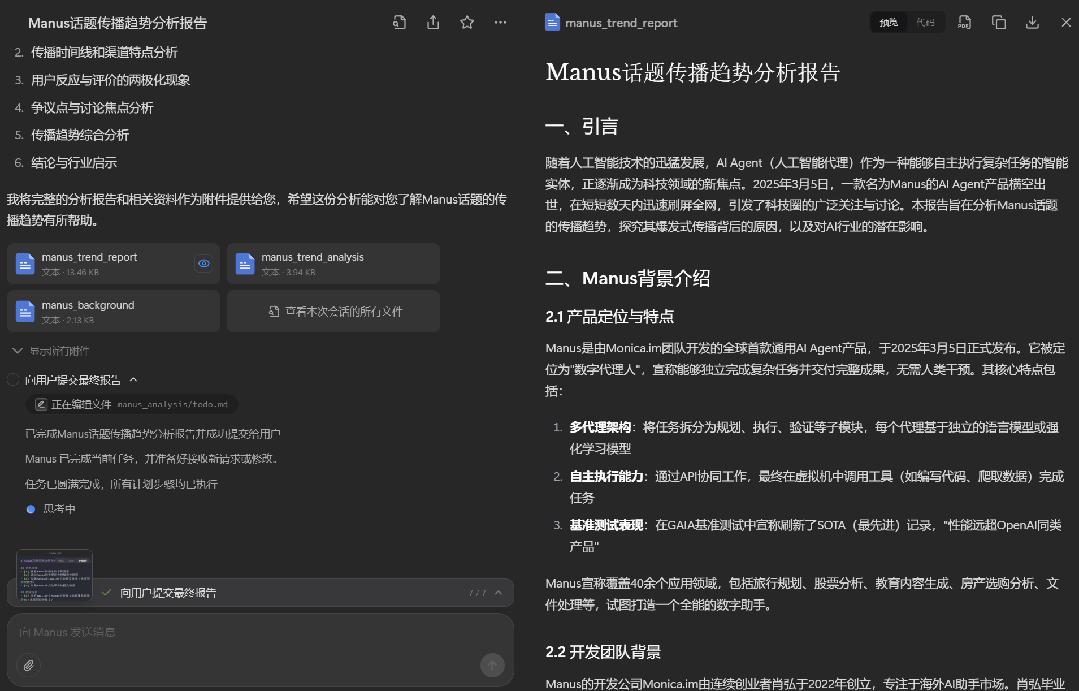Screen dimensions: 1079x691
Task: Open the file search icon in the header
Action: click(x=399, y=22)
